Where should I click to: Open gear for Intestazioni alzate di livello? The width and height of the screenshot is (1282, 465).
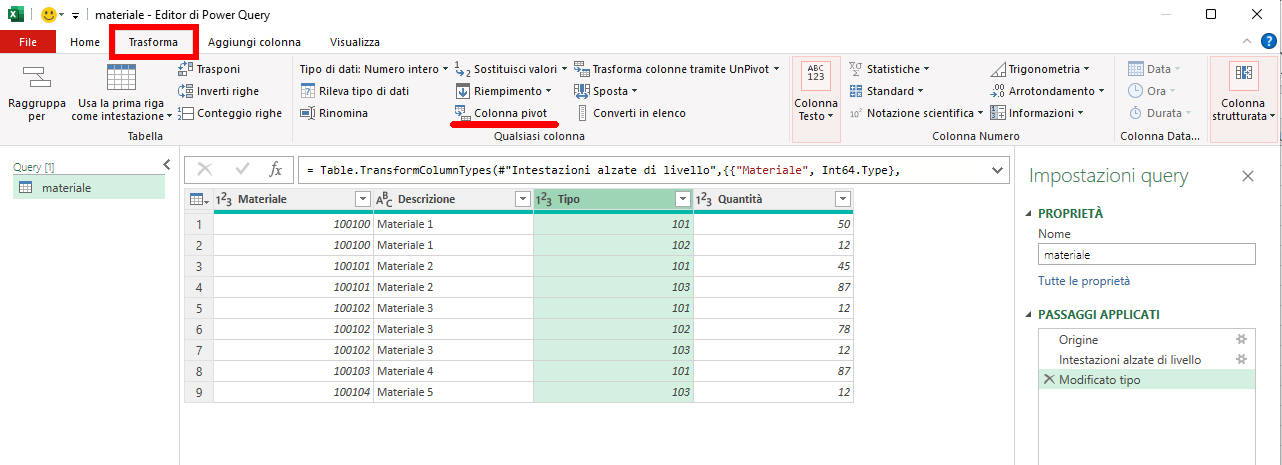1241,359
